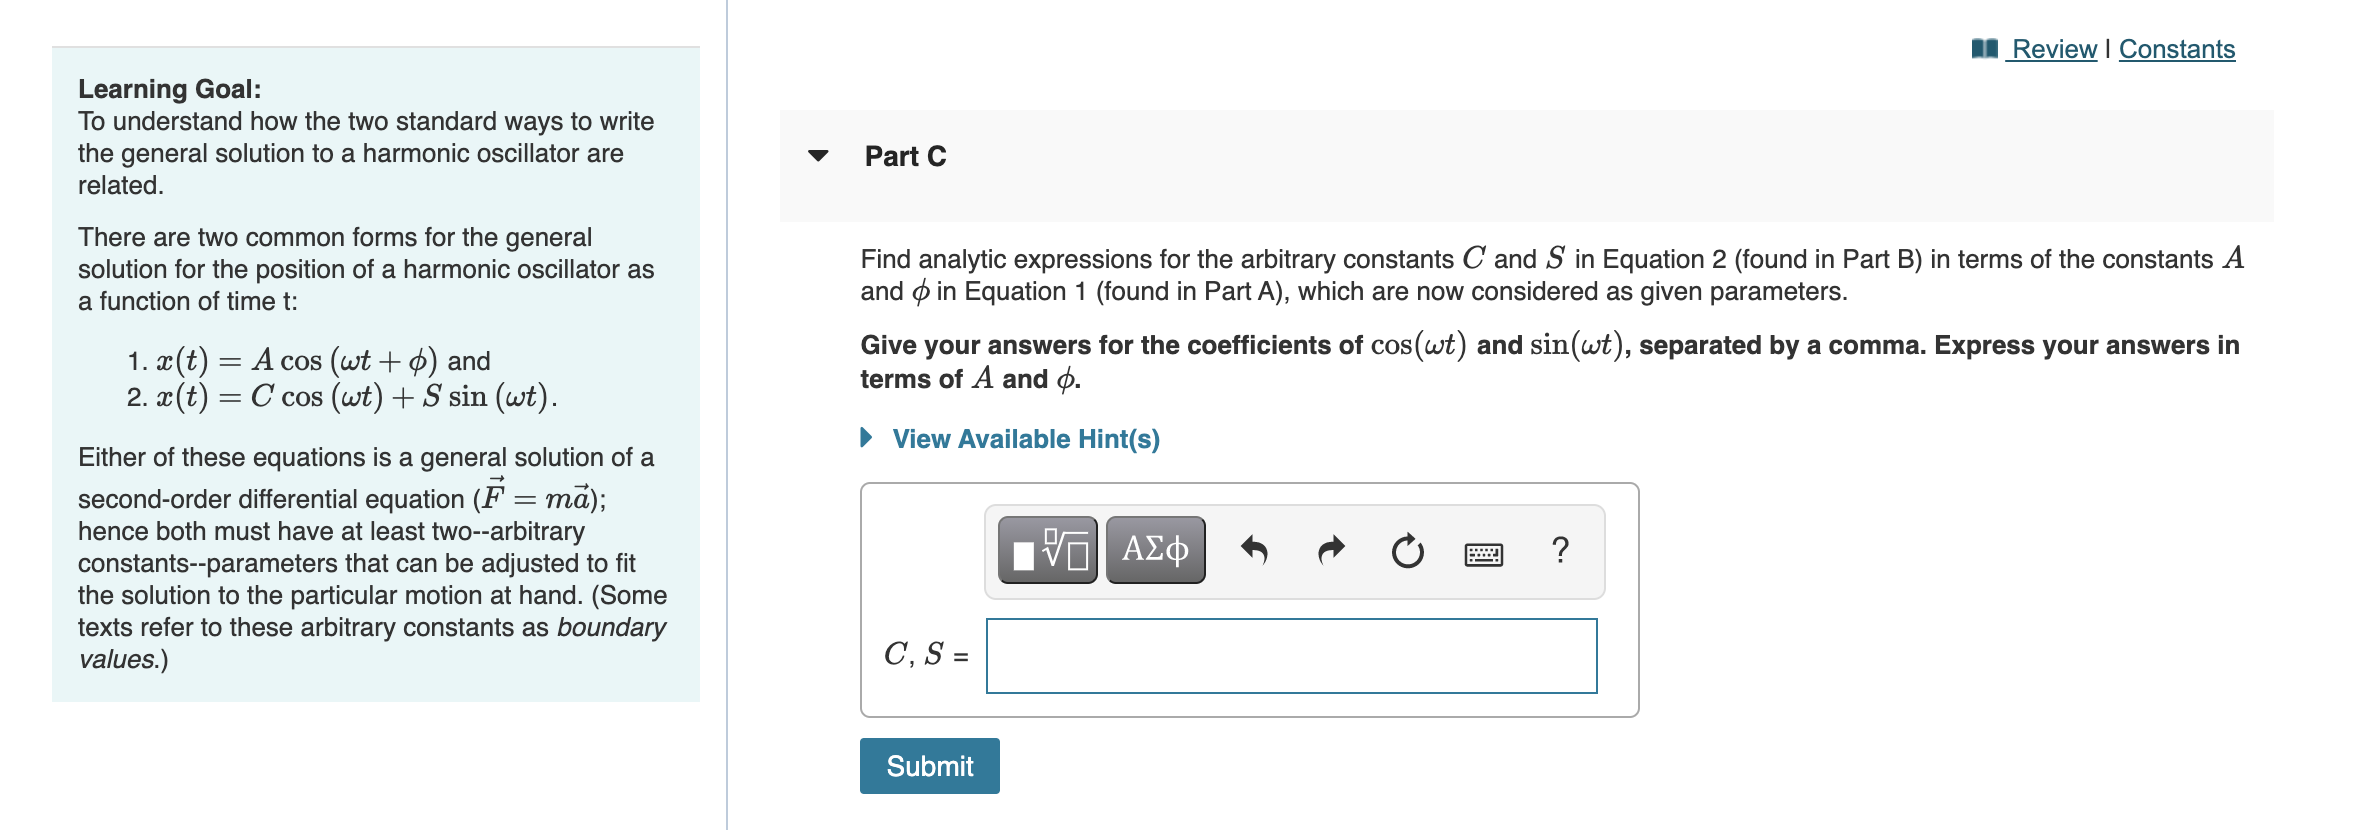Open the math templates button
Image resolution: width=2374 pixels, height=830 pixels.
click(1047, 550)
